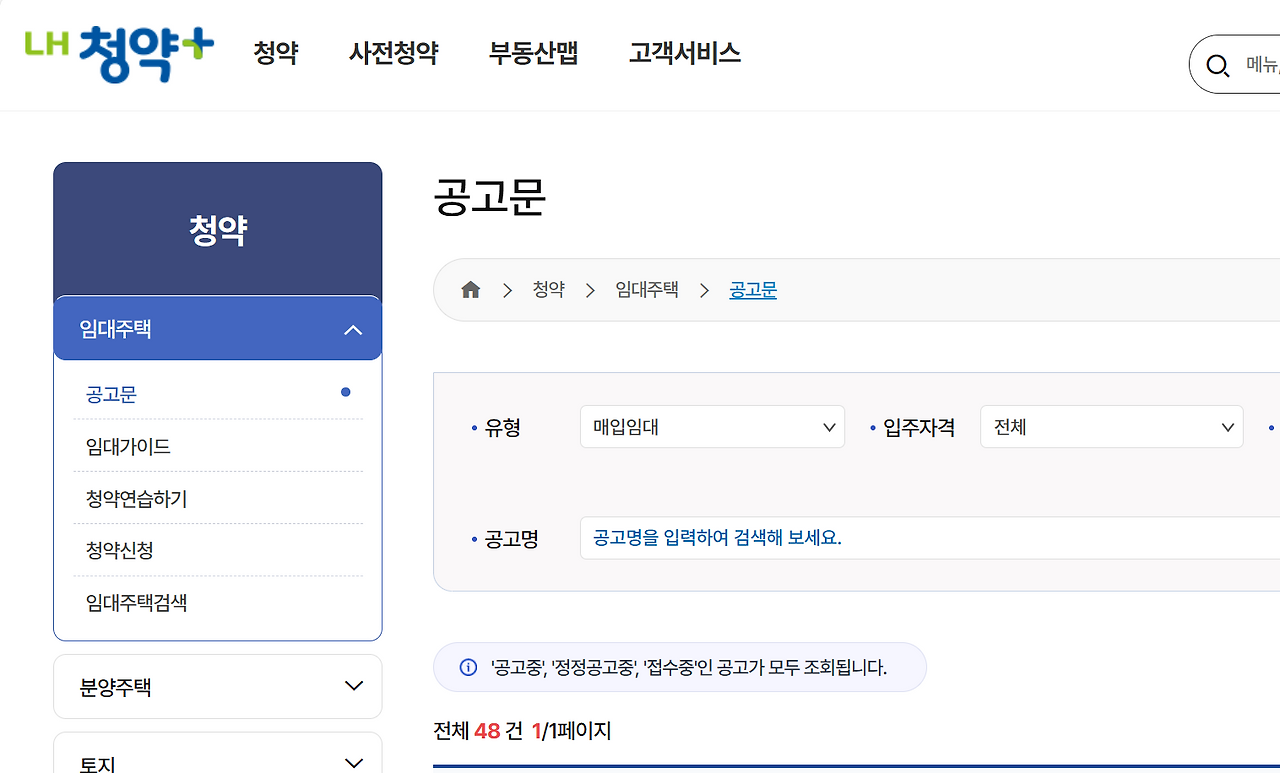Image resolution: width=1280 pixels, height=773 pixels.
Task: Click the 공고명 search input field
Action: (x=930, y=538)
